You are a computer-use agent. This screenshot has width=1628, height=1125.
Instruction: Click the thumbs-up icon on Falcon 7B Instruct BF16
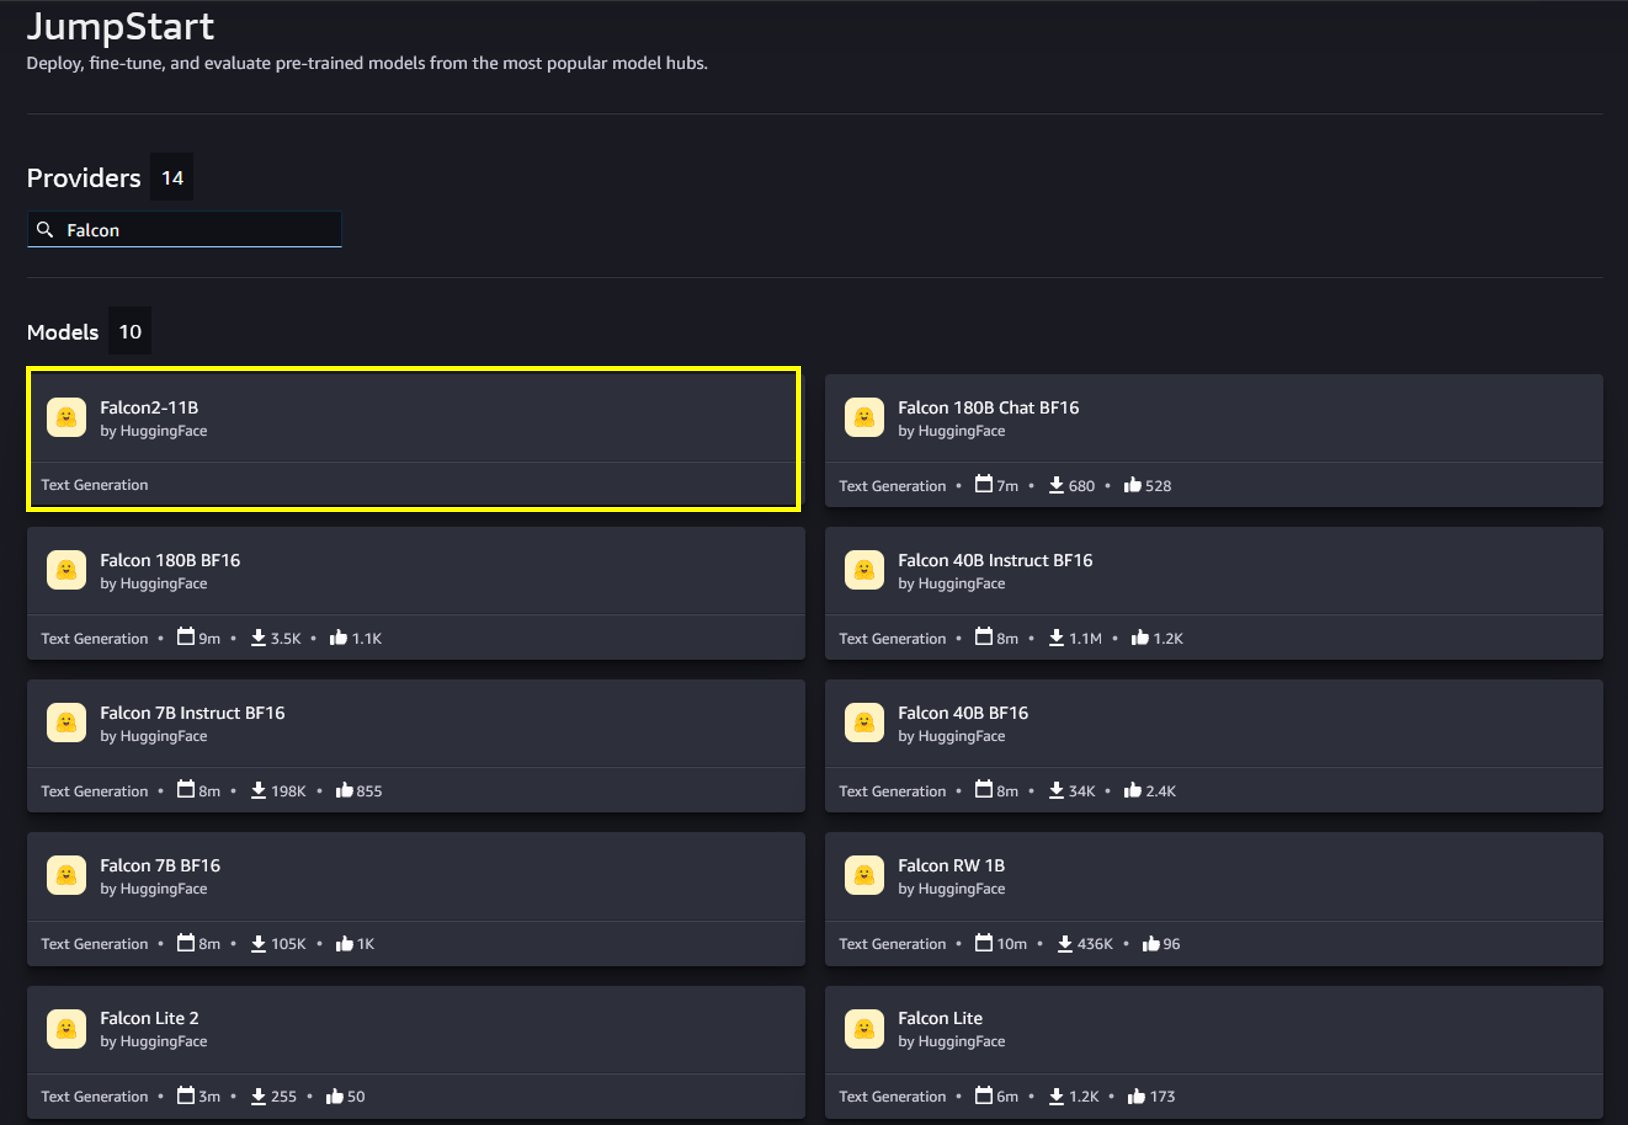coord(344,790)
